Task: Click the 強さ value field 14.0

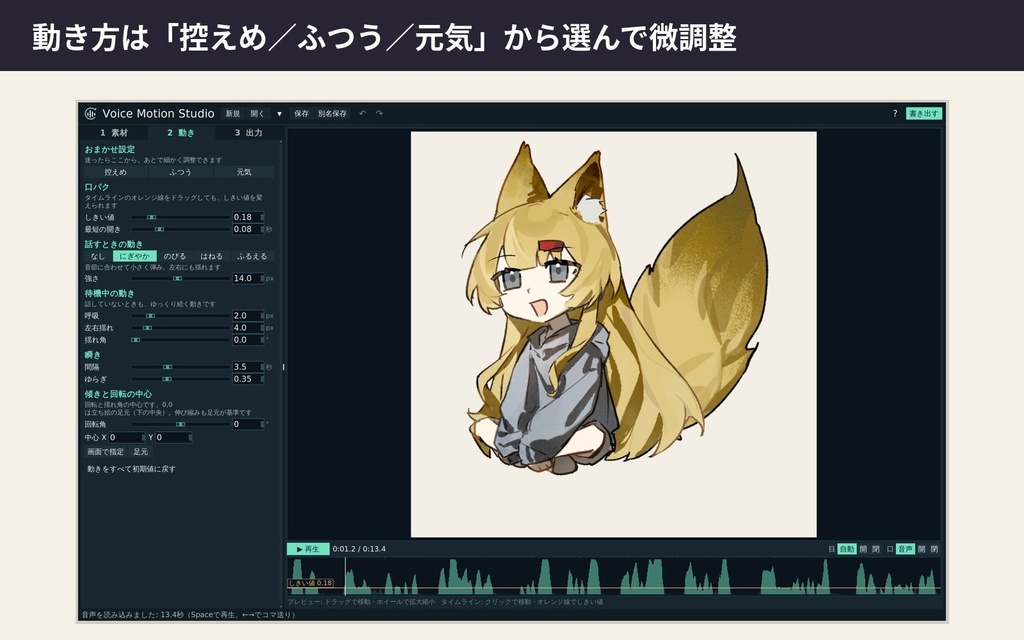Action: (x=248, y=278)
